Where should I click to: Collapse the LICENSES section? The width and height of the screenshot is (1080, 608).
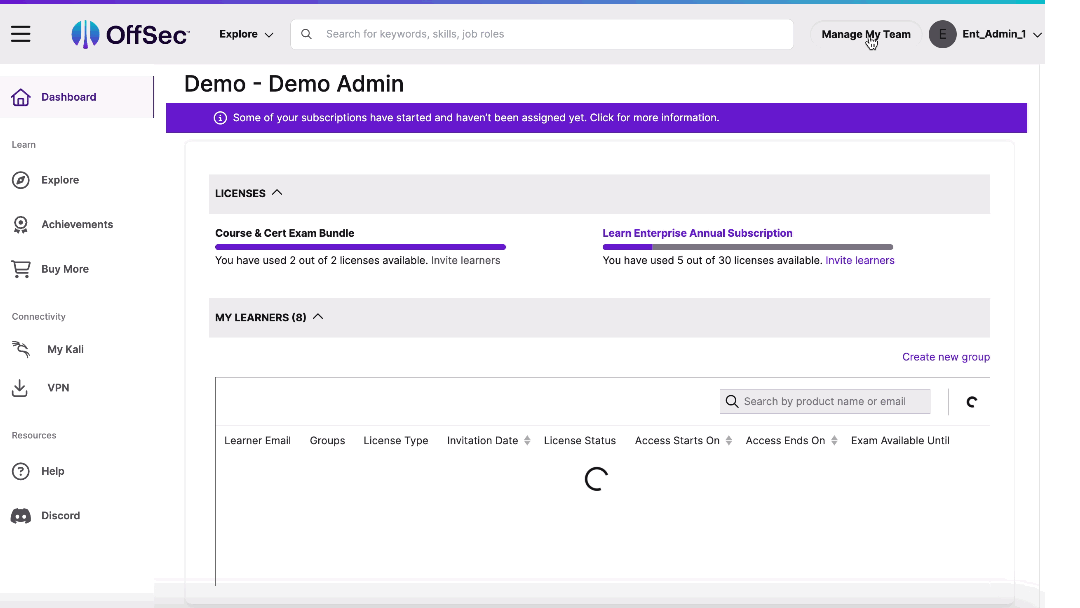click(x=277, y=193)
